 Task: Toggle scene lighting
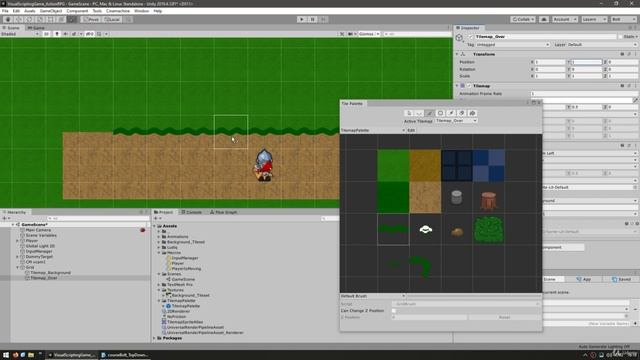coord(57,34)
